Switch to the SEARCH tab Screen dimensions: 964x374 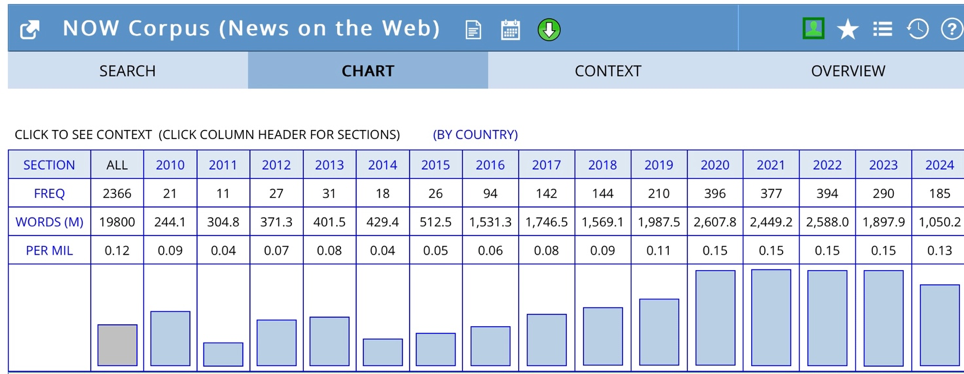coord(128,71)
